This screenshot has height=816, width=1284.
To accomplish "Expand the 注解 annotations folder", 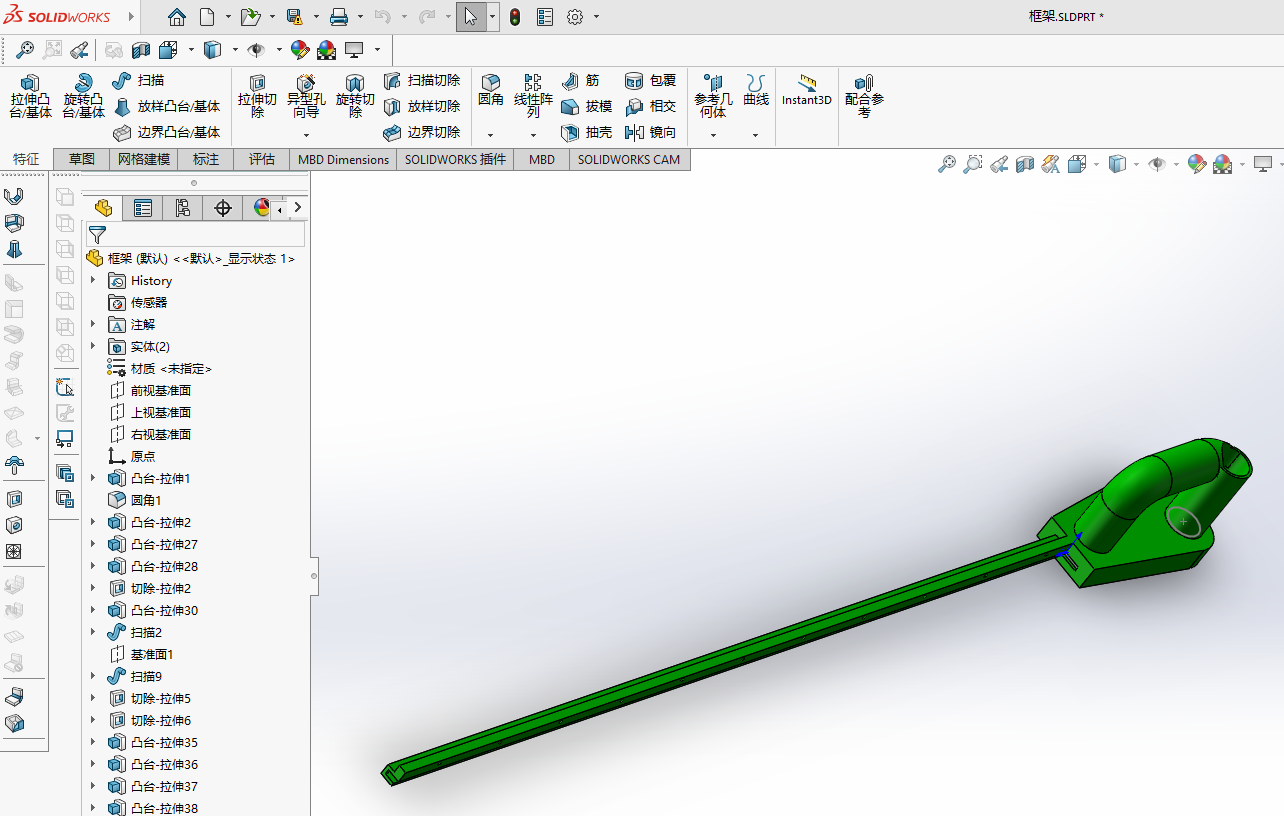I will 93,325.
